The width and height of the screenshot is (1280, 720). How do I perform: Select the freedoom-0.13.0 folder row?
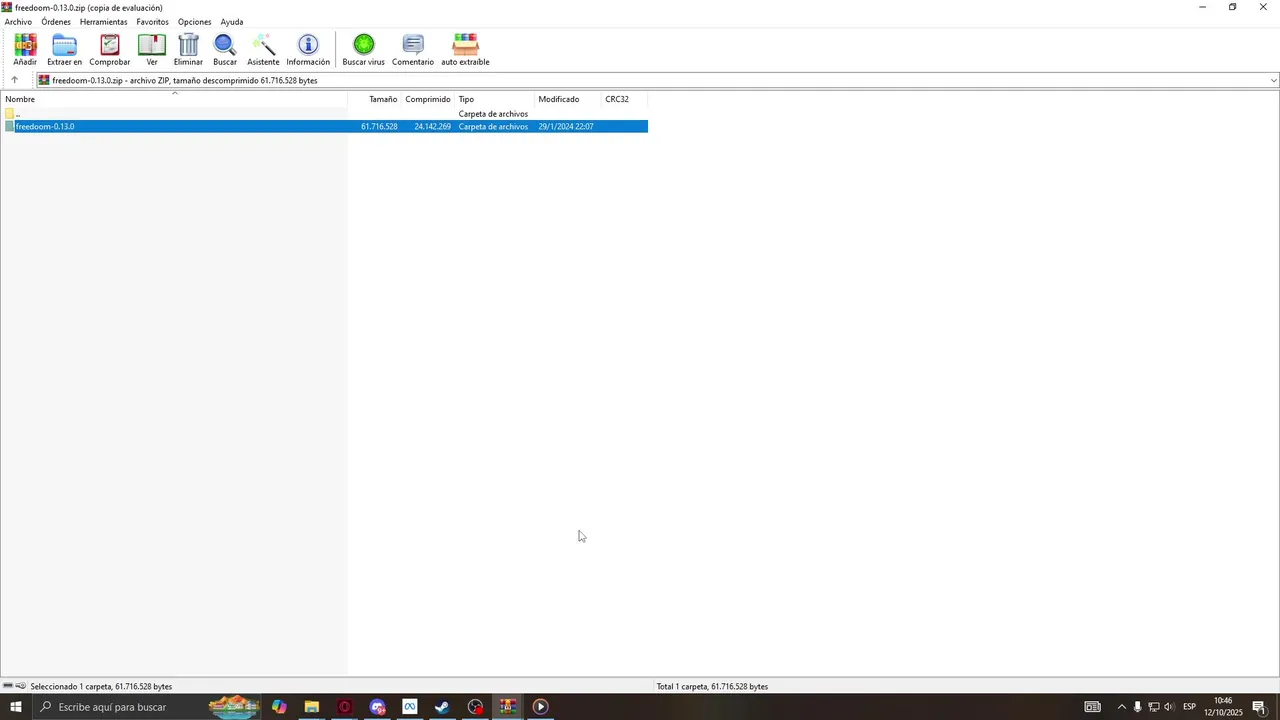pyautogui.click(x=325, y=127)
